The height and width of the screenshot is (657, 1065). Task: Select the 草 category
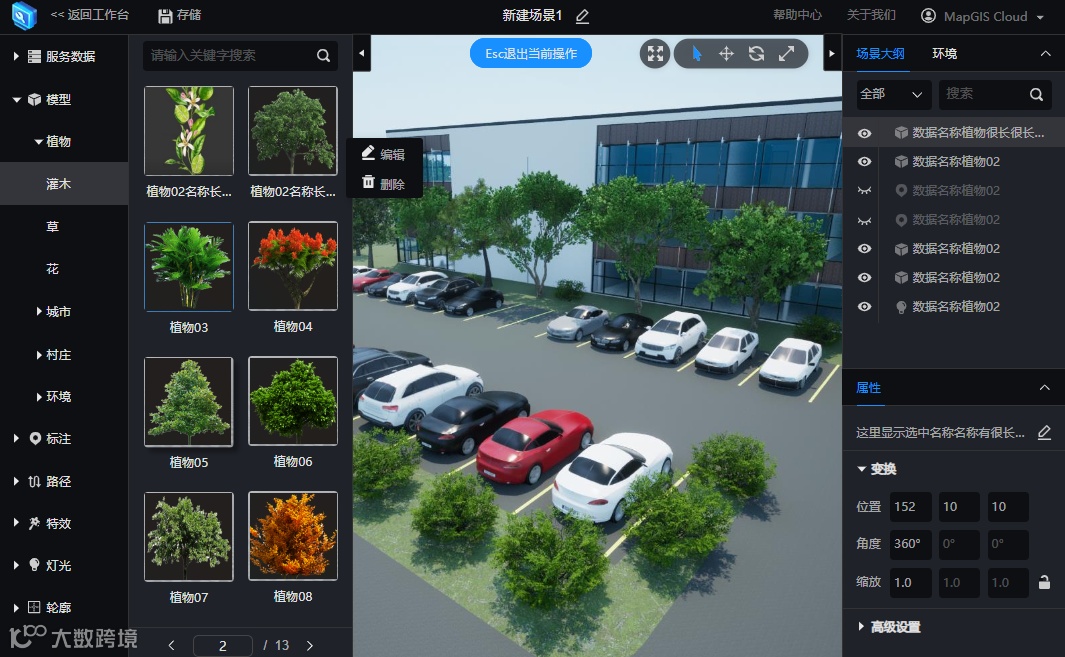[x=52, y=226]
